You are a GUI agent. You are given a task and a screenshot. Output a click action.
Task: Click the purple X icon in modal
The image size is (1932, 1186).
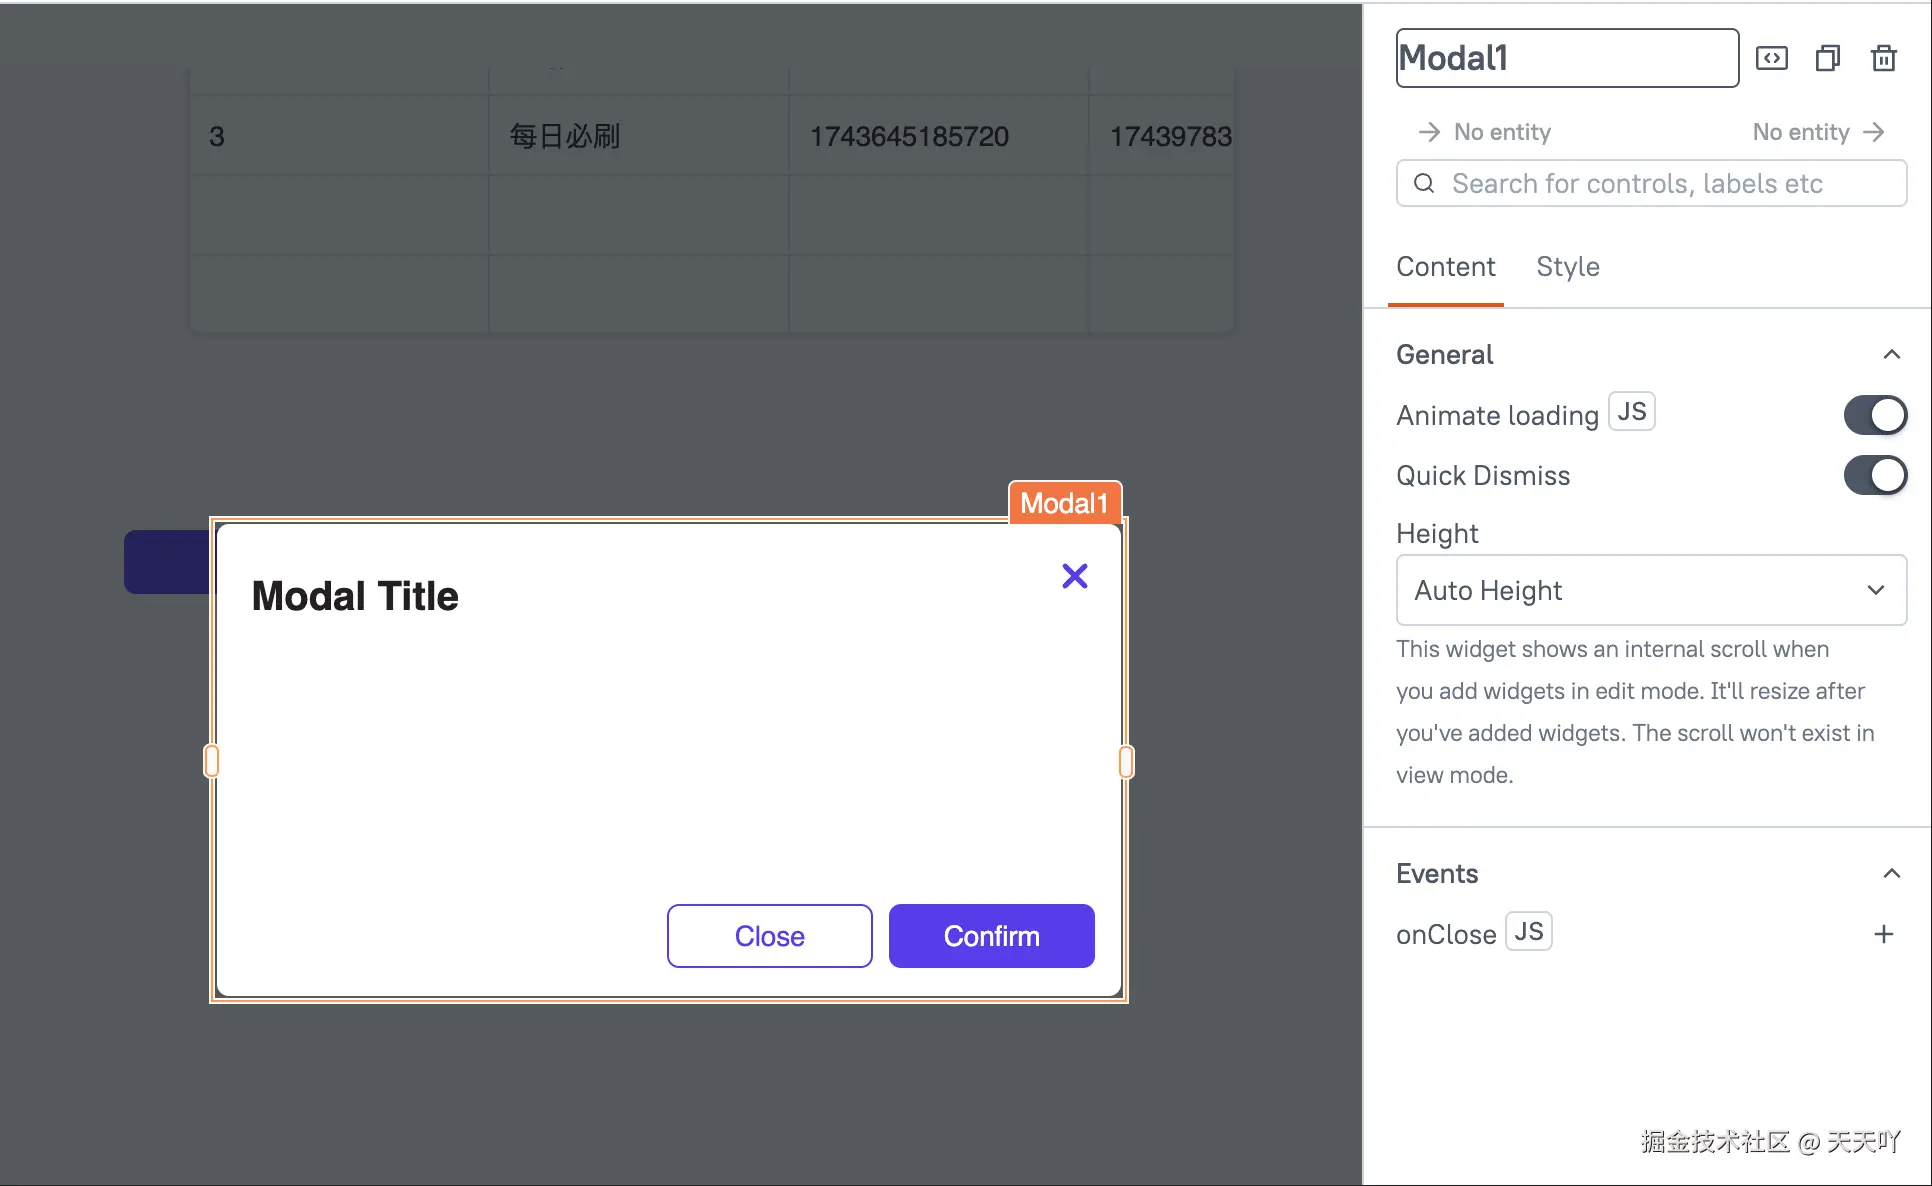(x=1075, y=576)
